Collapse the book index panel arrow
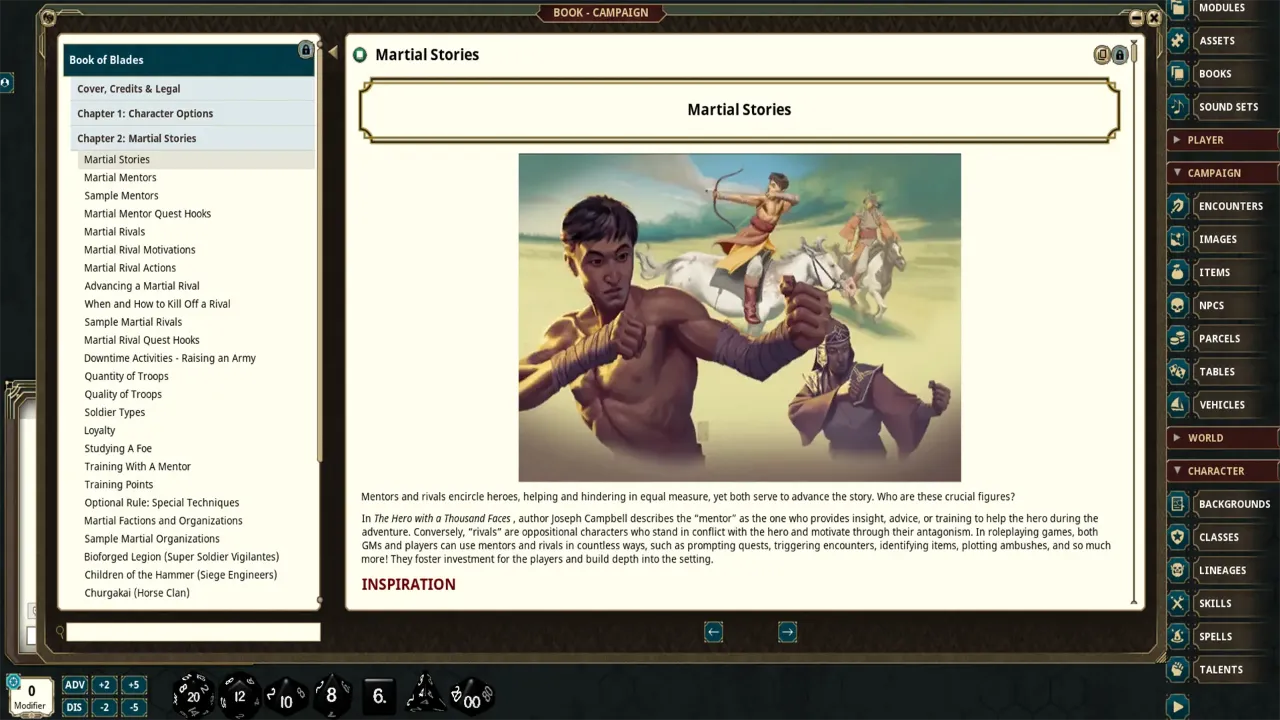Screen dimensions: 1280x720 click(333, 53)
